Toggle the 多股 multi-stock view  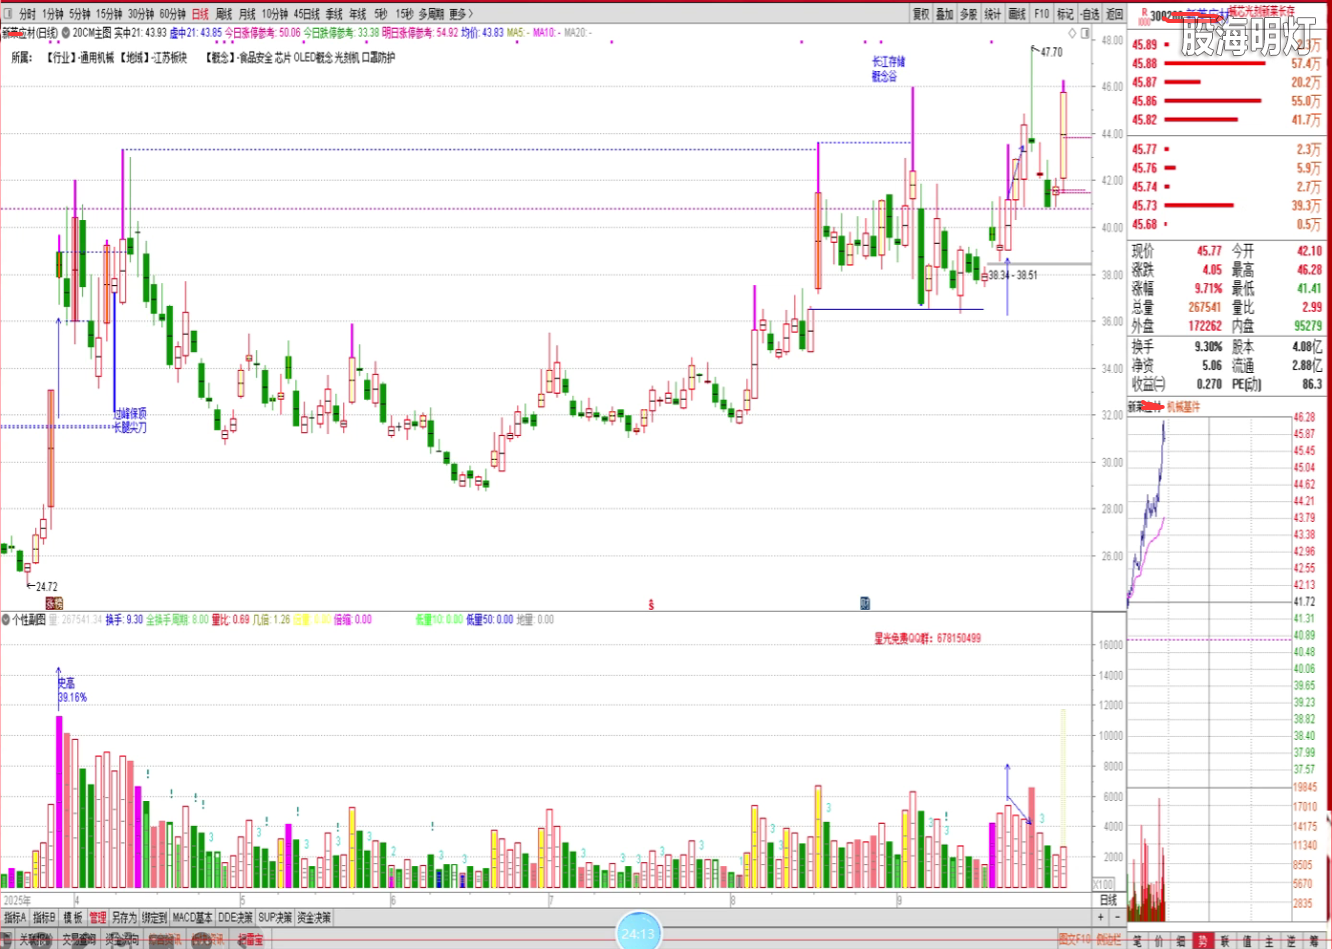click(969, 14)
